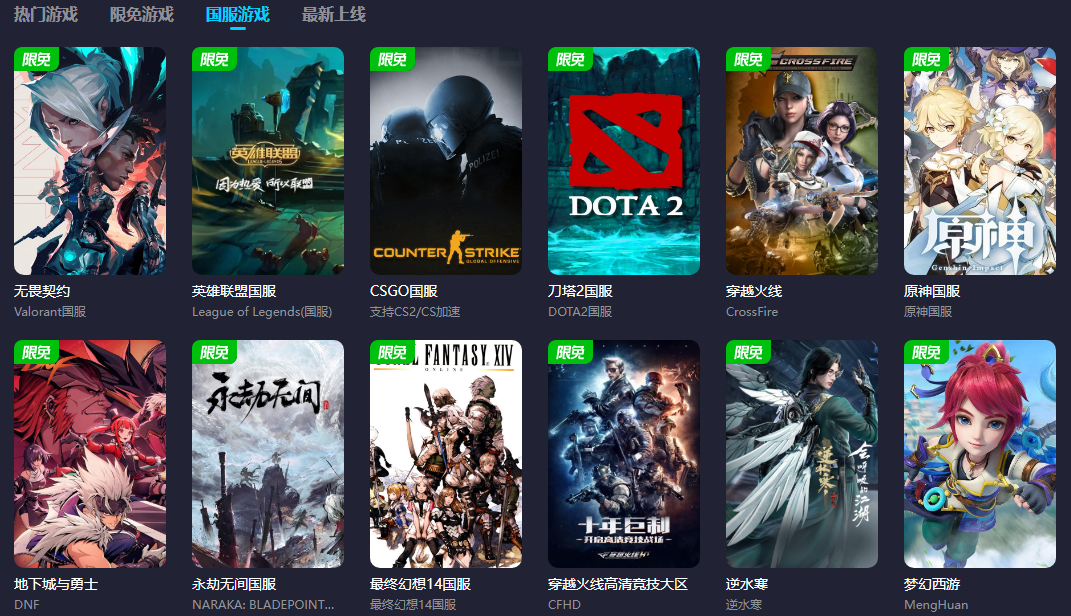1071x616 pixels.
Task: Click the DOTA 2 red logo cover
Action: point(624,161)
